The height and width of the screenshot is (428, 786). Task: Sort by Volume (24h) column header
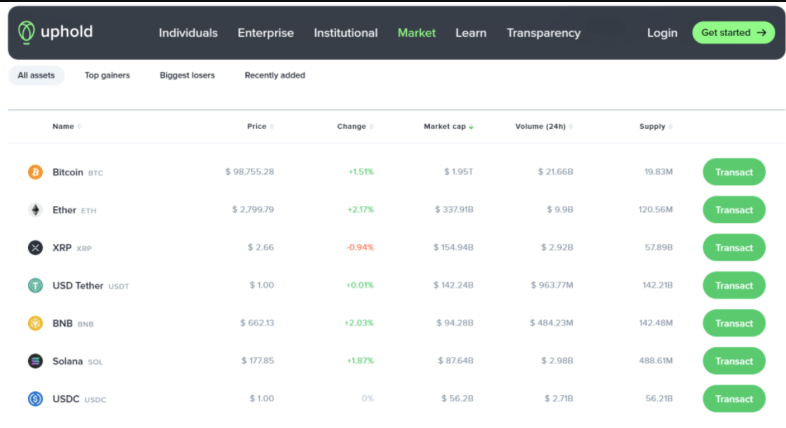point(542,127)
